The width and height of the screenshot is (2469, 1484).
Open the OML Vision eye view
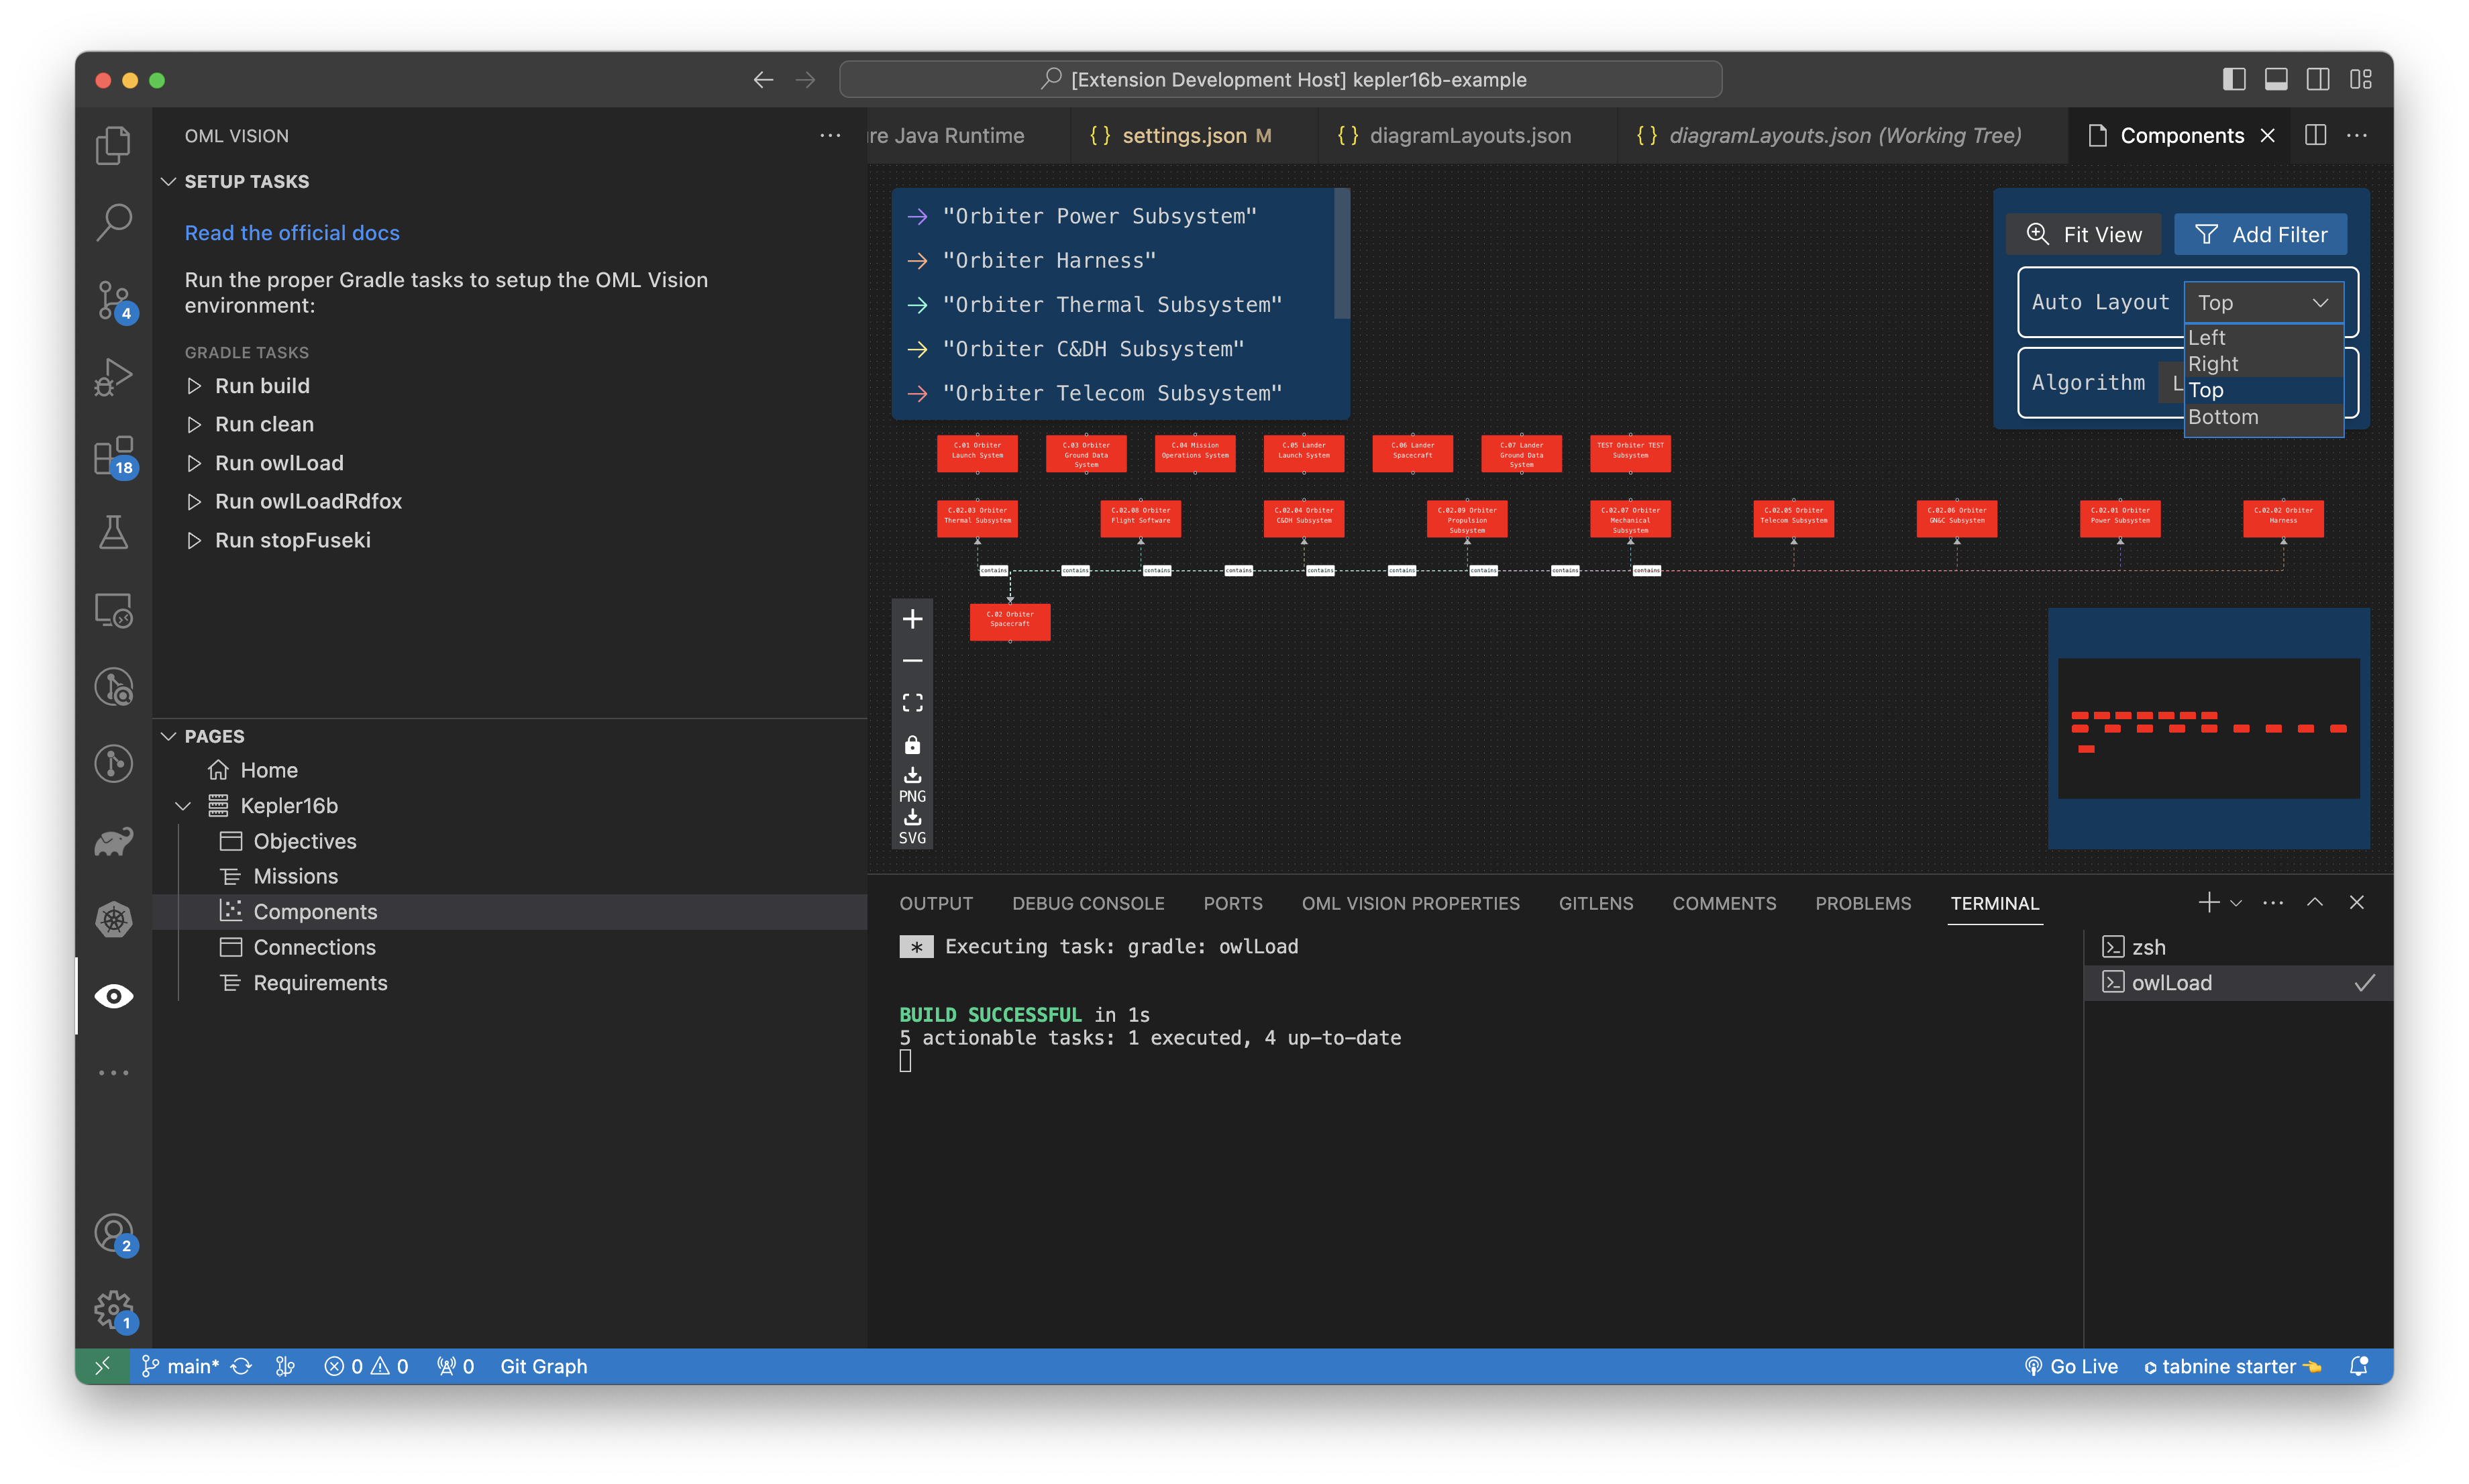(x=113, y=996)
